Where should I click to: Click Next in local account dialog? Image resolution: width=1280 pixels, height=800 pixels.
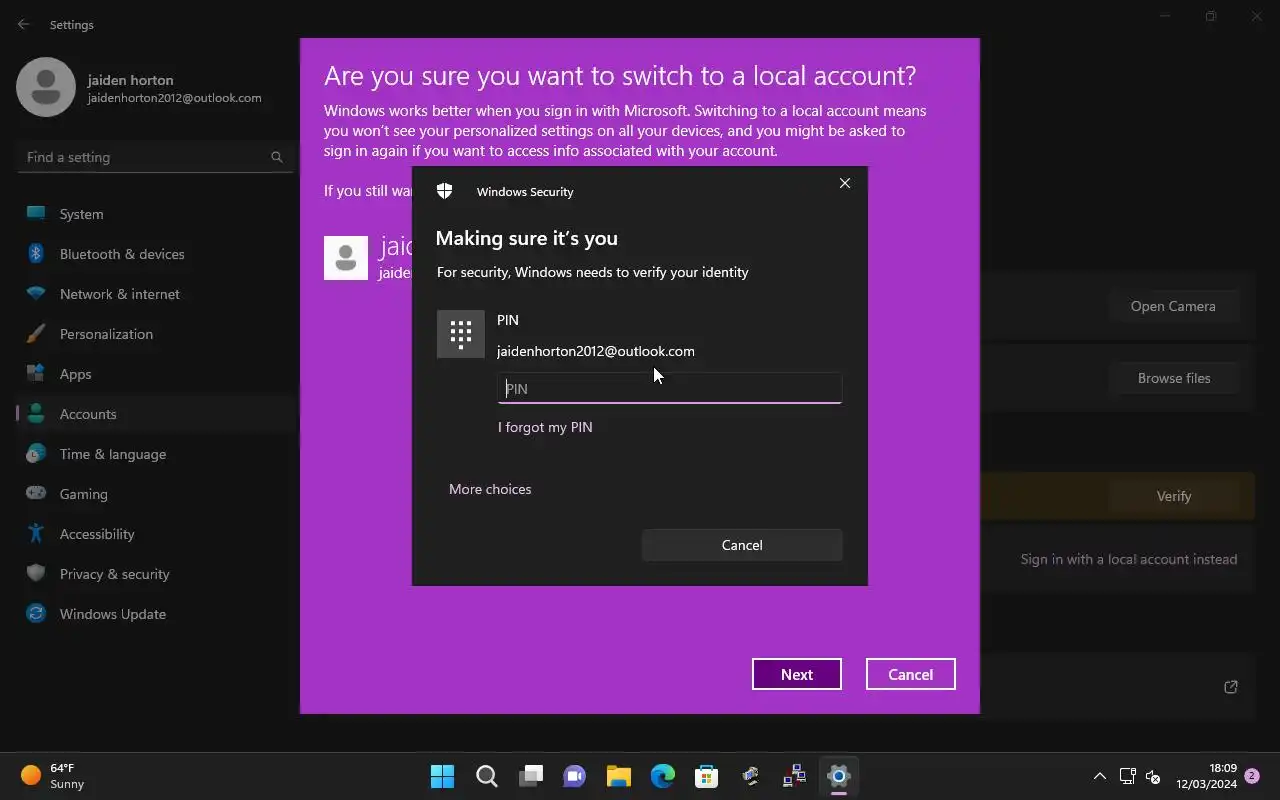(x=797, y=674)
